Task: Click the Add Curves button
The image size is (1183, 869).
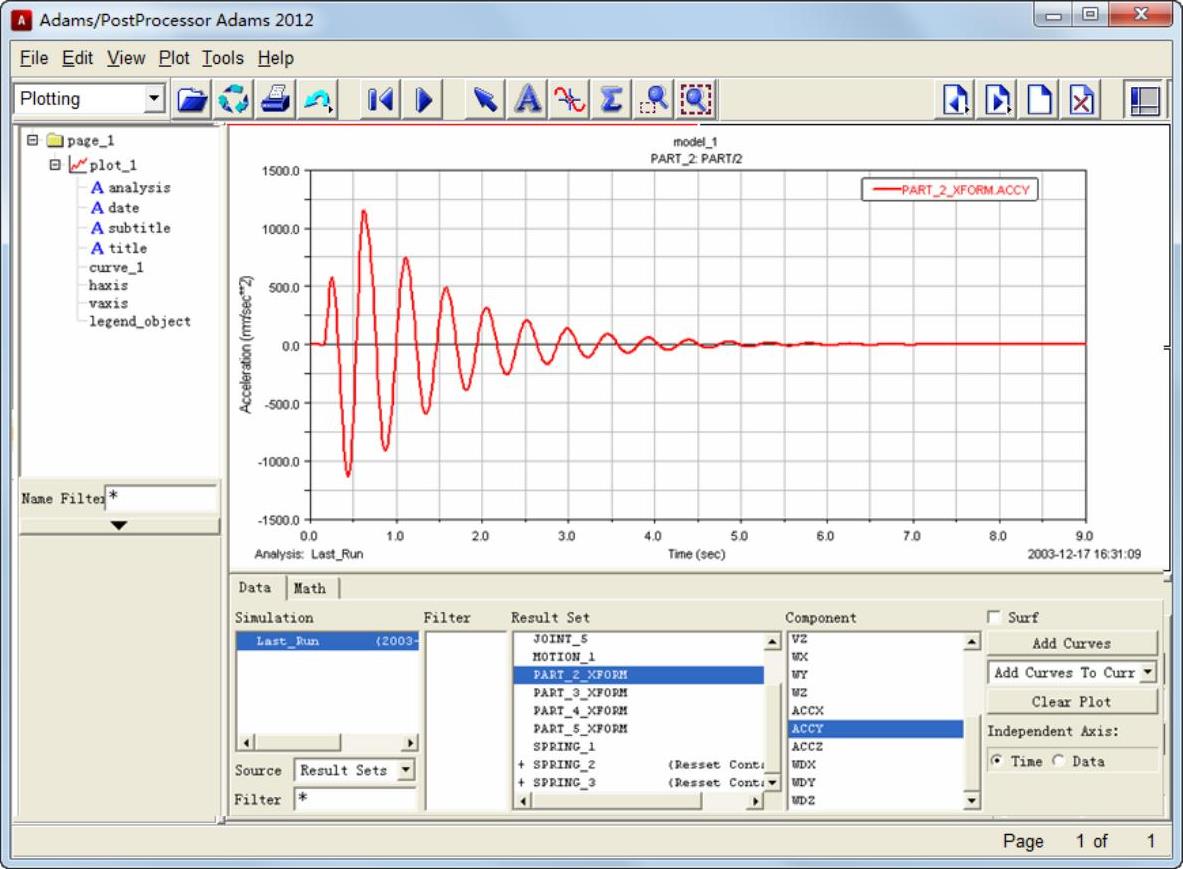Action: pyautogui.click(x=1071, y=643)
